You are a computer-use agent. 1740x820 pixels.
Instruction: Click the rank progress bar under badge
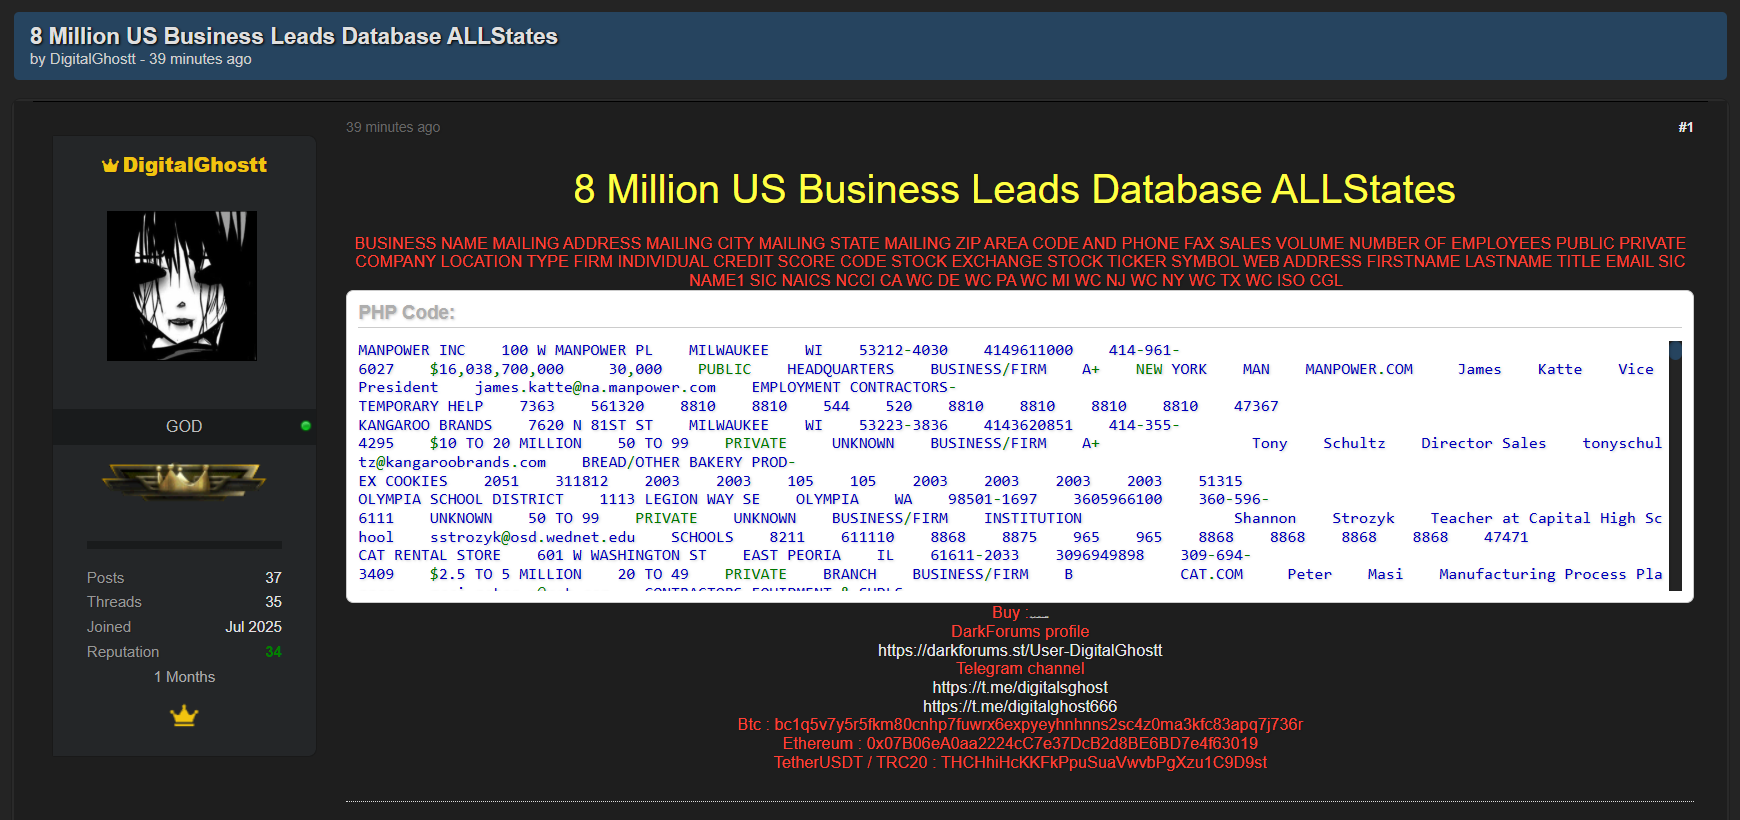pos(184,545)
